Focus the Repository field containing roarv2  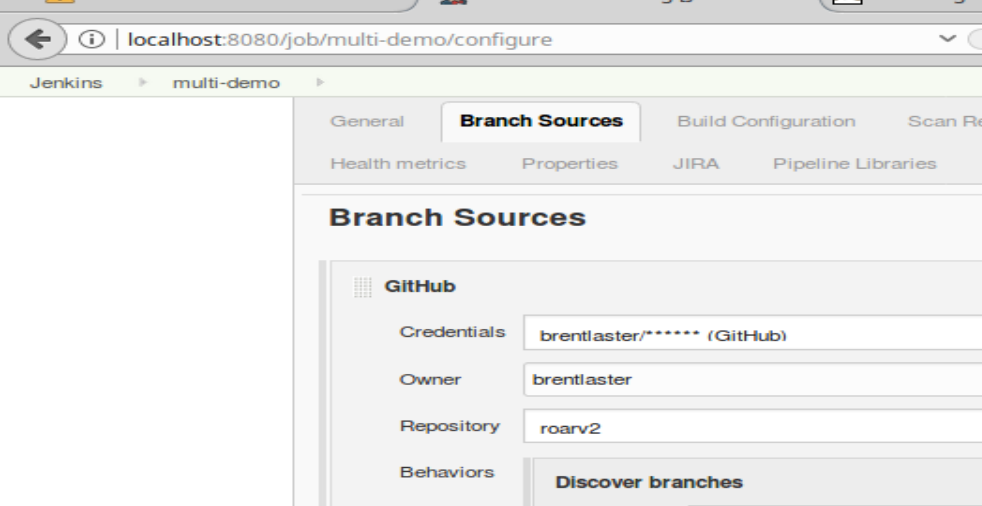750,427
